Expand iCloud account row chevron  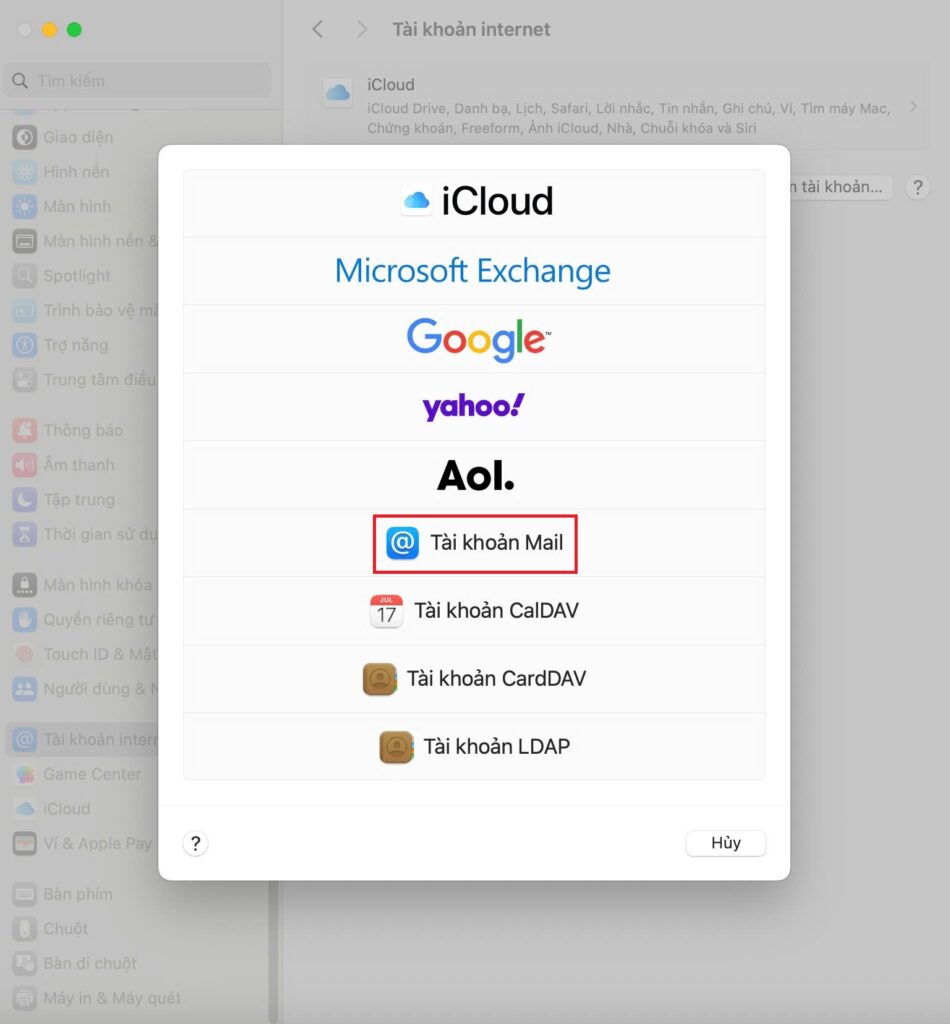click(913, 106)
